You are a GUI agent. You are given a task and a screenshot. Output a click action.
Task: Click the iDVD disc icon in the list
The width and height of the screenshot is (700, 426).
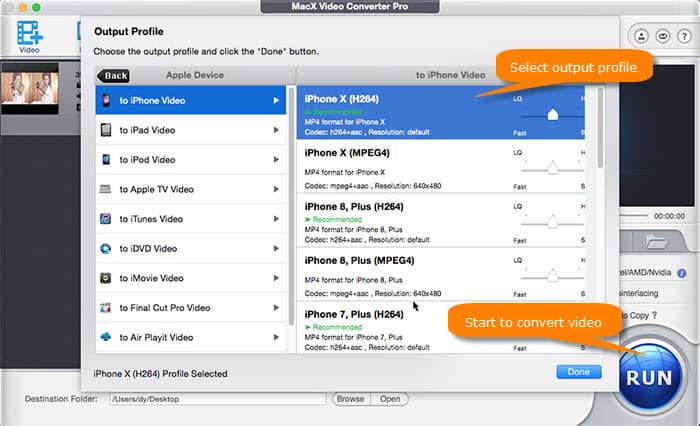105,248
